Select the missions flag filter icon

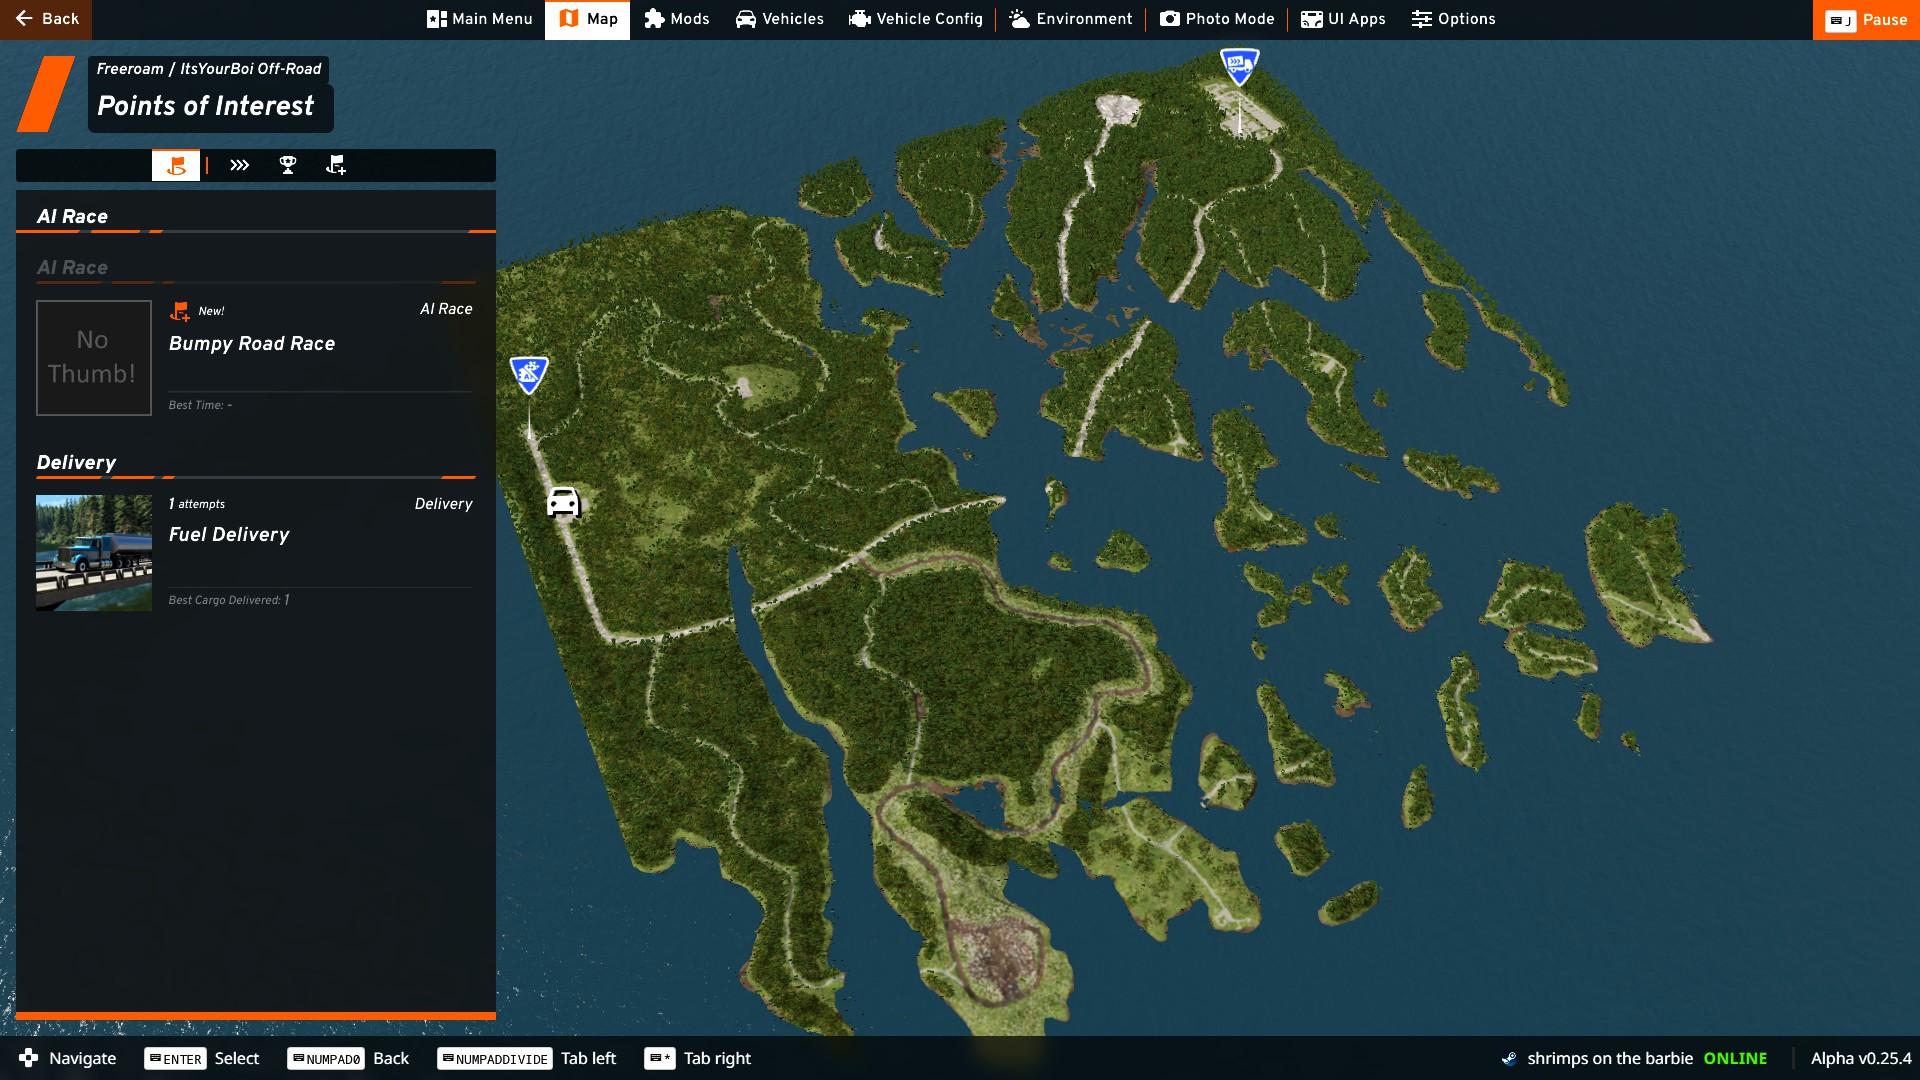(176, 165)
